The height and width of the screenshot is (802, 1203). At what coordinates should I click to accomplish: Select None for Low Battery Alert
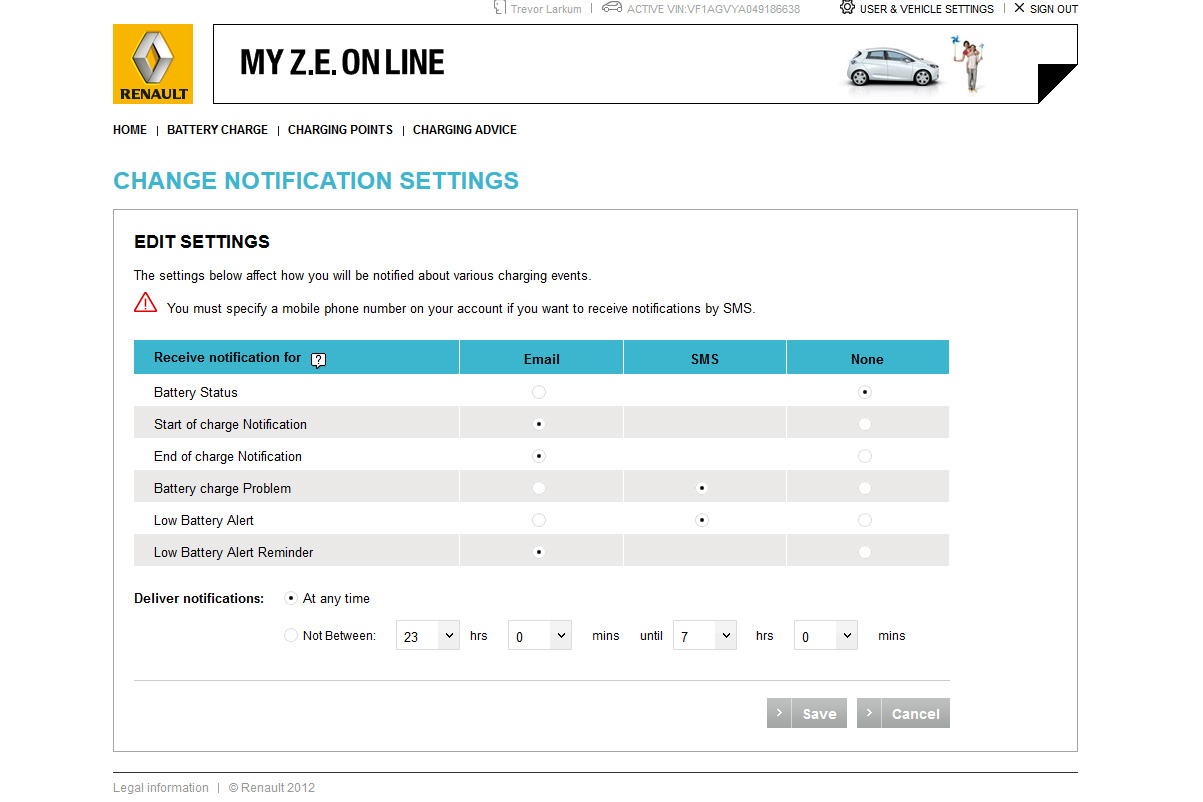(x=865, y=520)
